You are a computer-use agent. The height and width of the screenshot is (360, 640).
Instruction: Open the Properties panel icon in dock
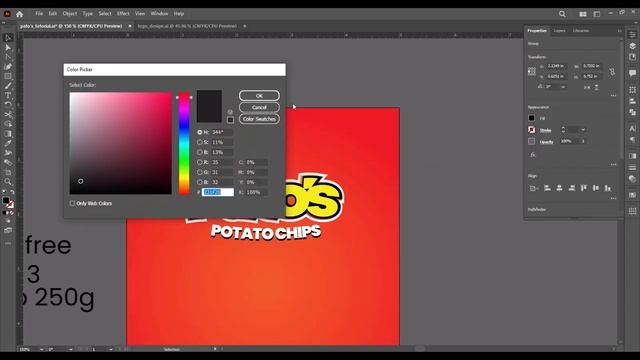click(x=632, y=35)
